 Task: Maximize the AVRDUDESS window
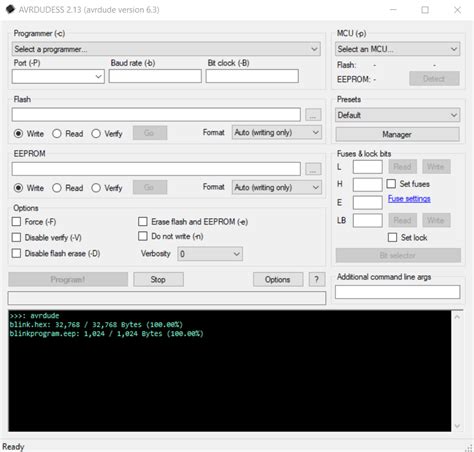pos(425,10)
